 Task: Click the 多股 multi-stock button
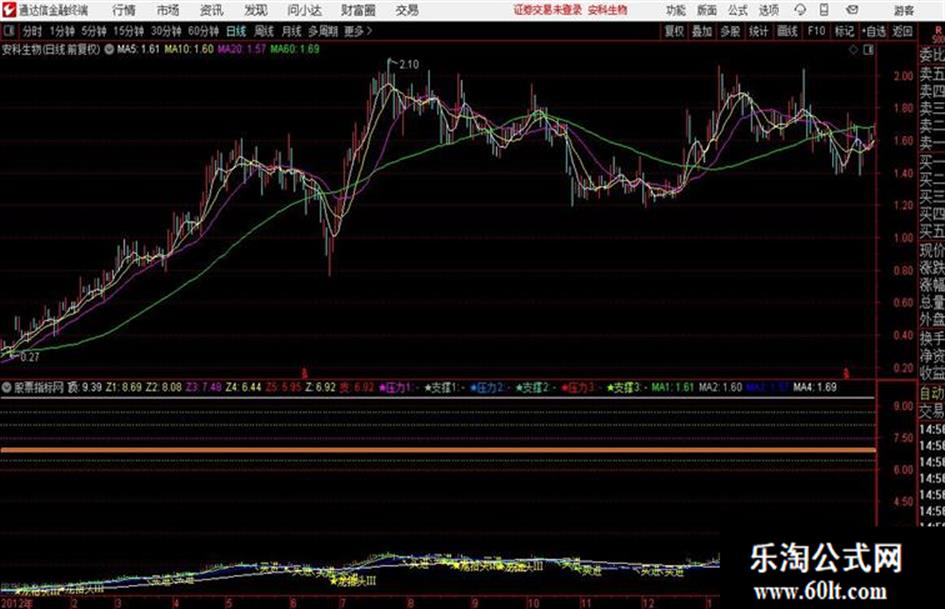click(x=730, y=31)
